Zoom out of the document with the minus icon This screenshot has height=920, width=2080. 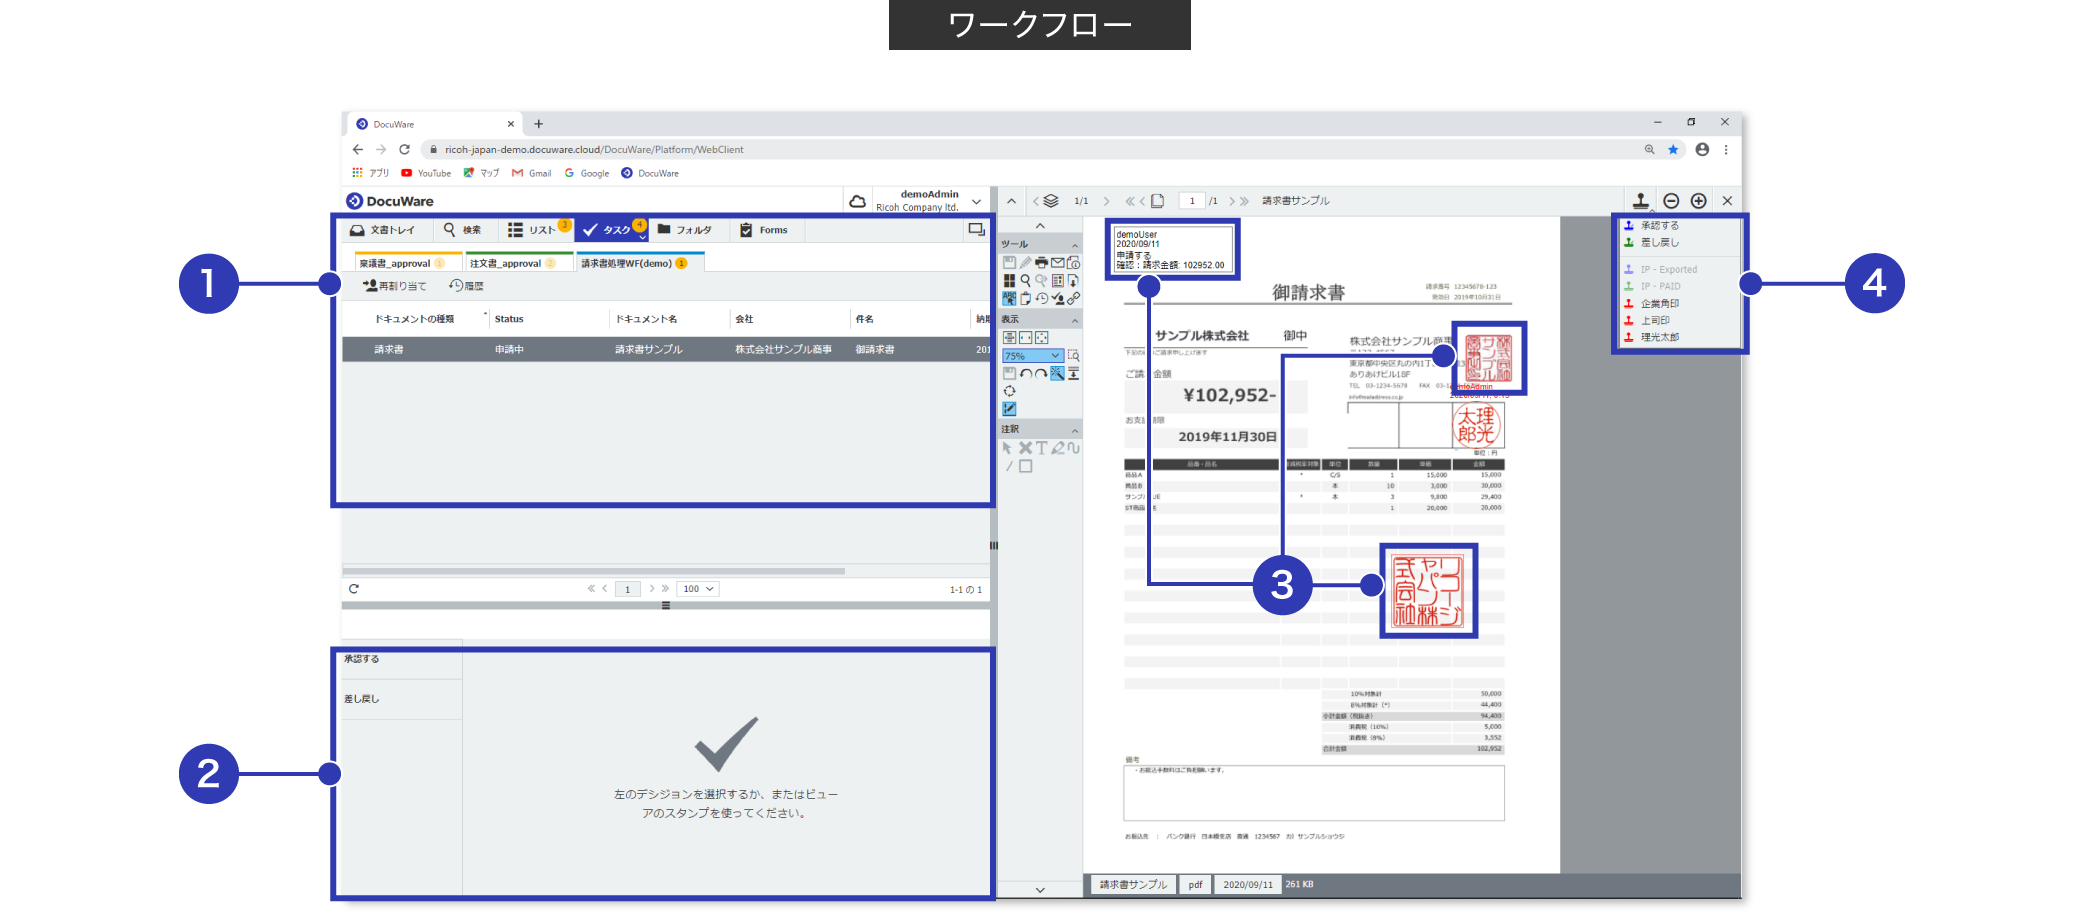coord(1670,200)
